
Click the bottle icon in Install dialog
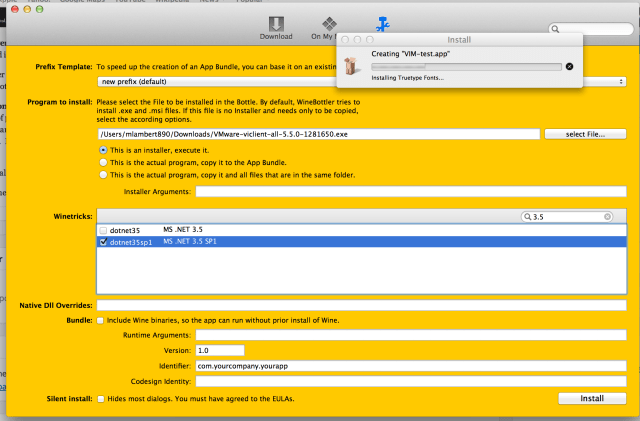[351, 66]
